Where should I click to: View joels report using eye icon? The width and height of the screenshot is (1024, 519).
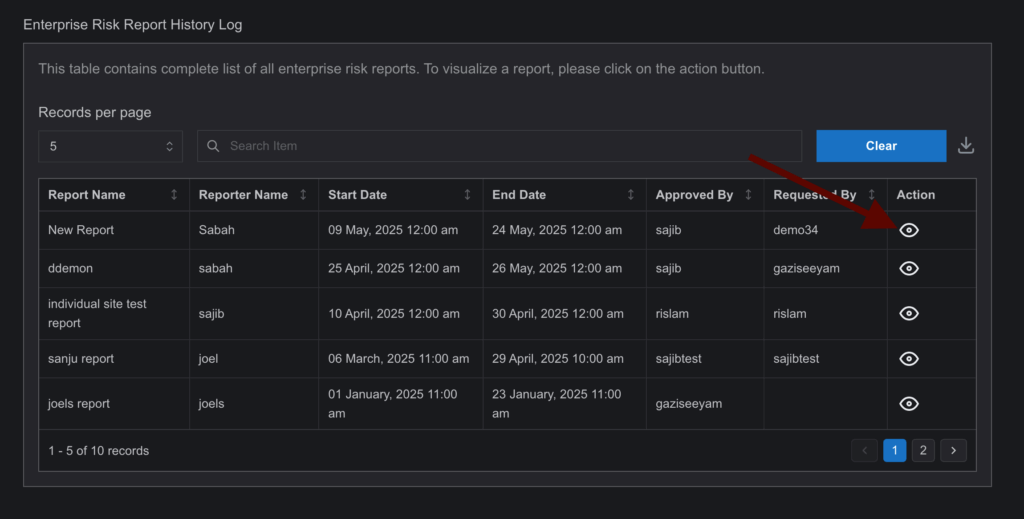point(908,403)
